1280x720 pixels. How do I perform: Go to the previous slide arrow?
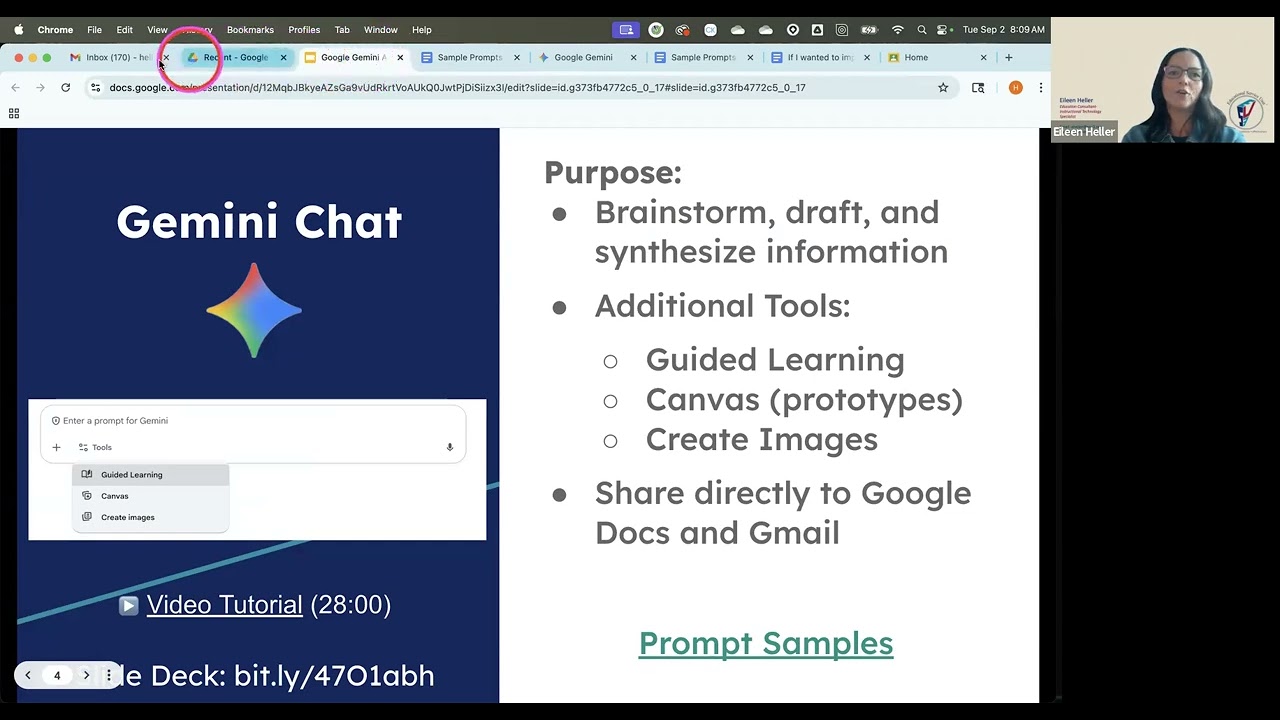coord(28,676)
